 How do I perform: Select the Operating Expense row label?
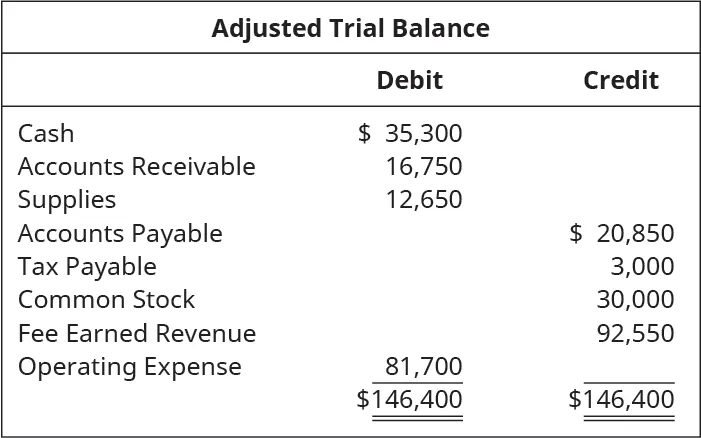(130, 366)
